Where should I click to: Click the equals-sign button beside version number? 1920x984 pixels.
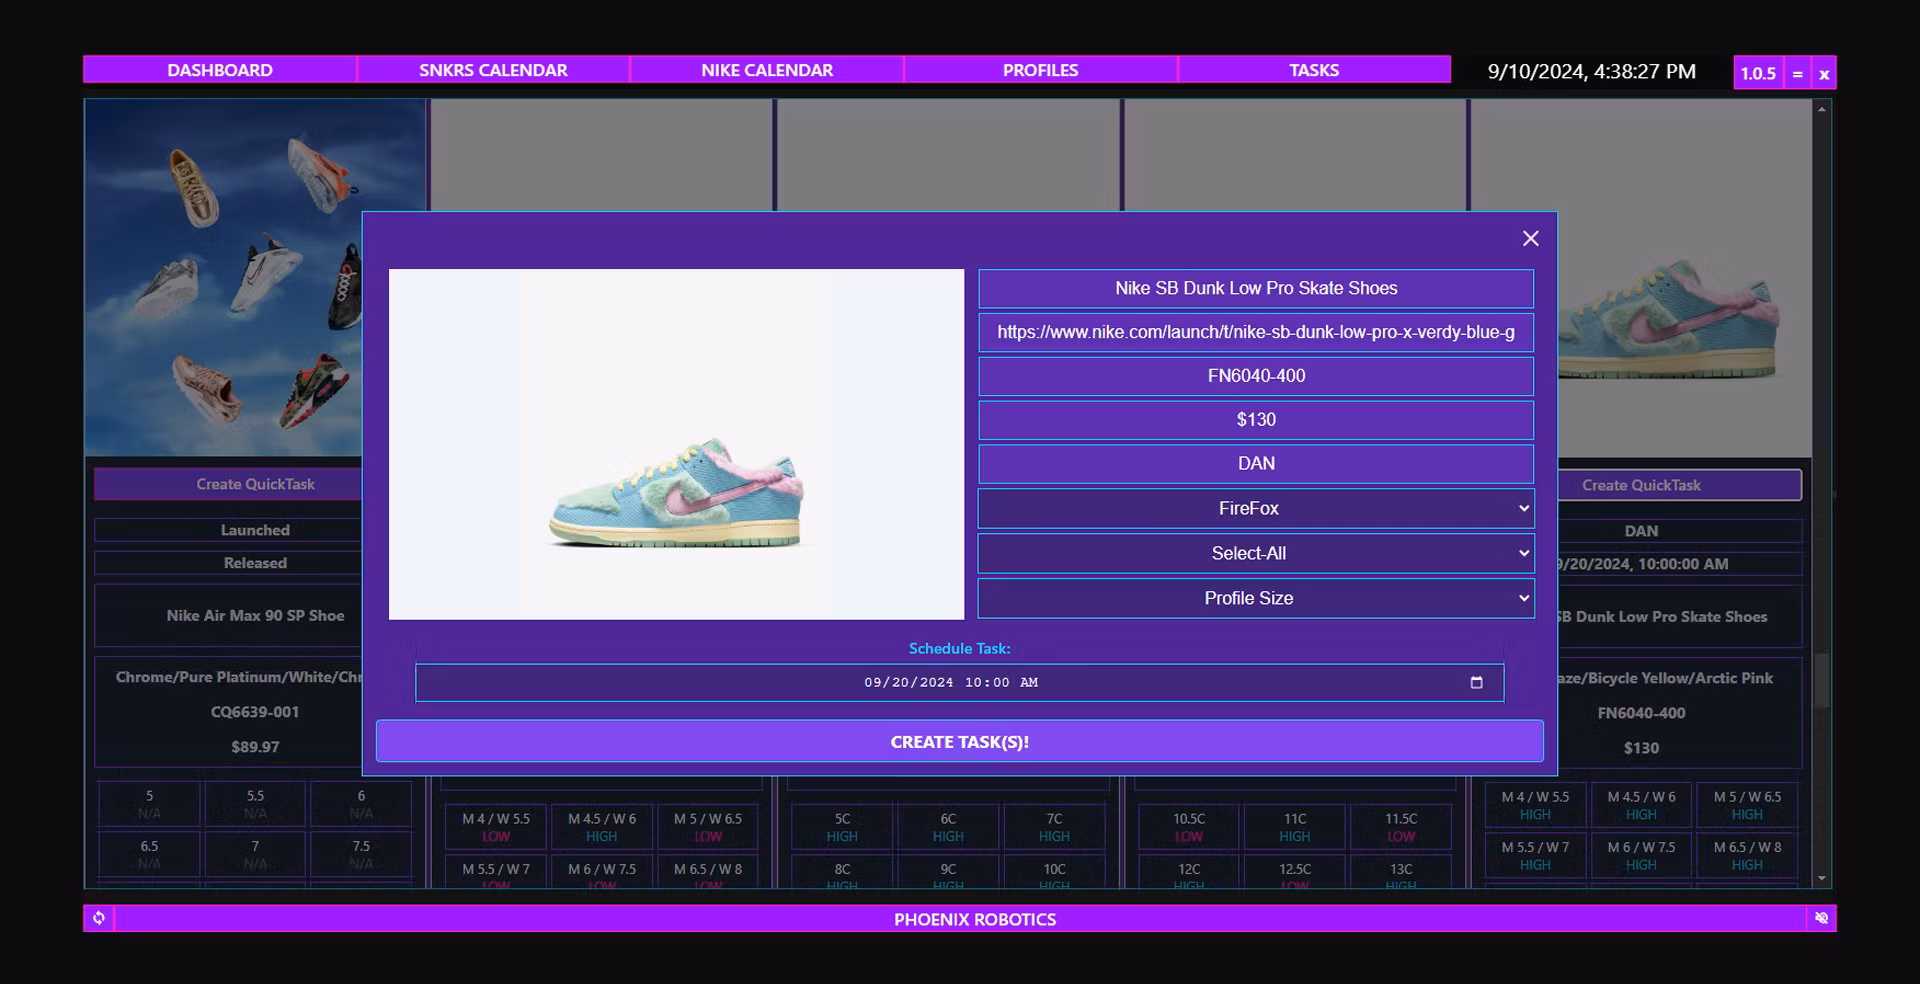pyautogui.click(x=1797, y=73)
